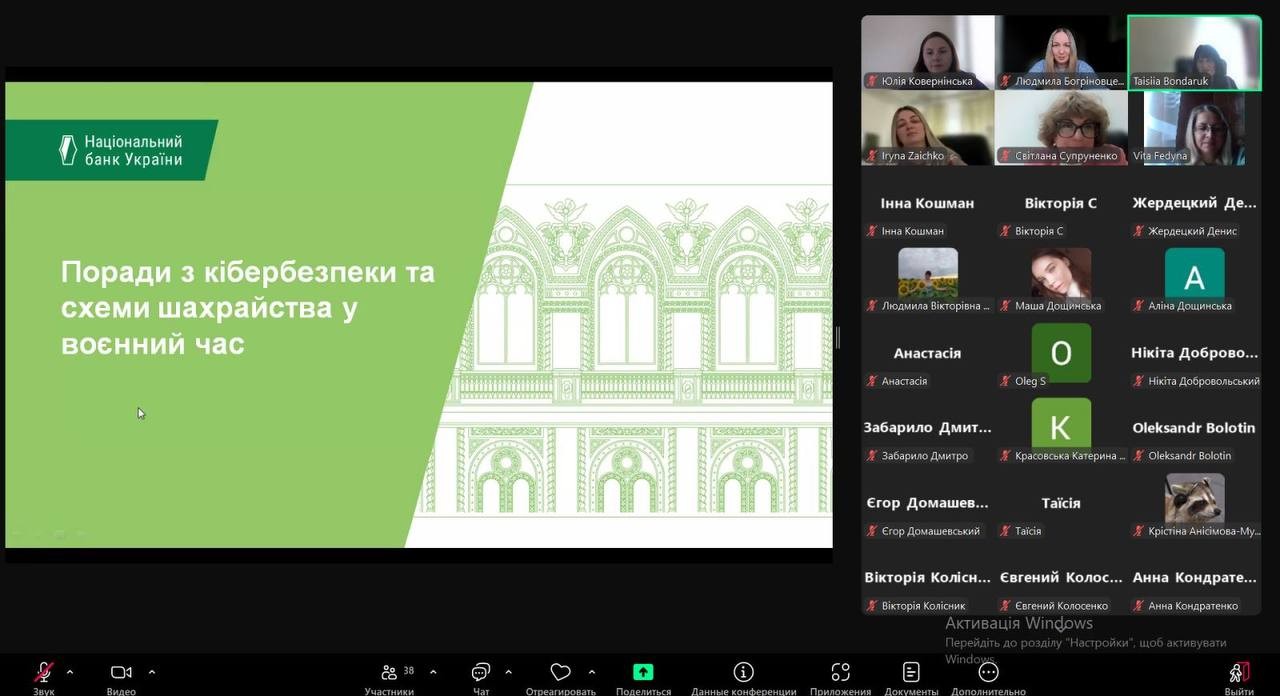Click the green Поделиться share screen icon

pyautogui.click(x=643, y=672)
